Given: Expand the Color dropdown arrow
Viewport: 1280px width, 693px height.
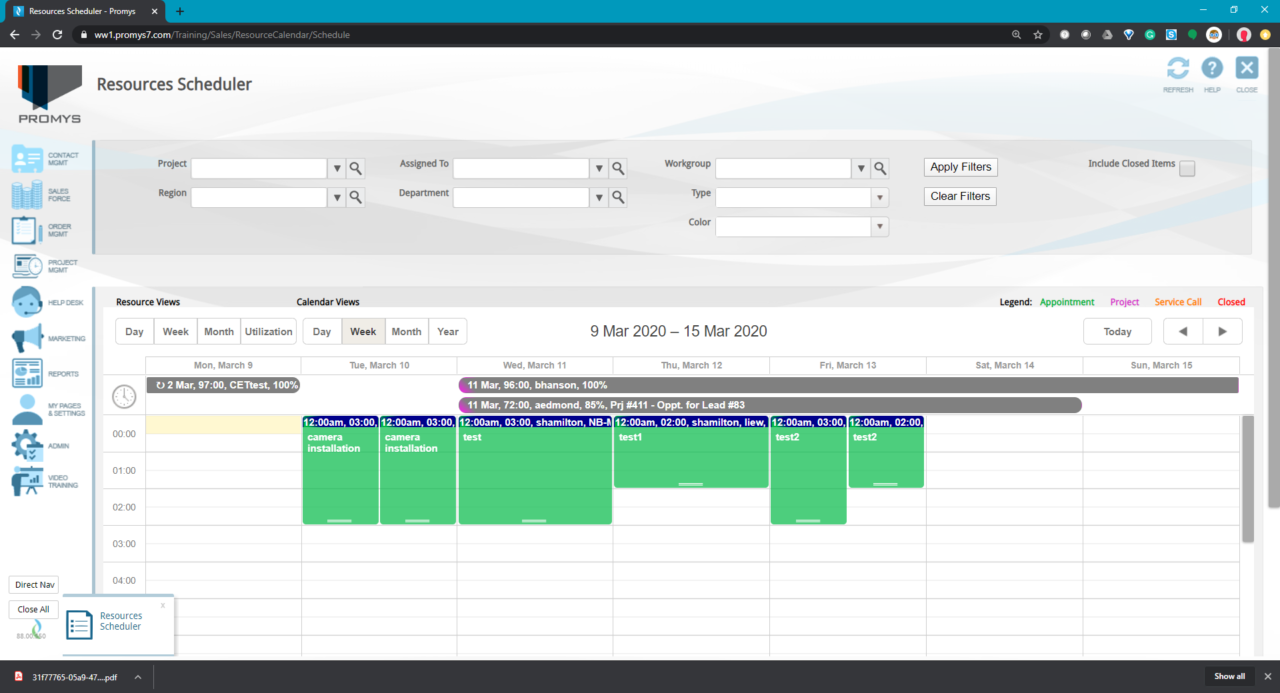Looking at the screenshot, I should pos(880,227).
